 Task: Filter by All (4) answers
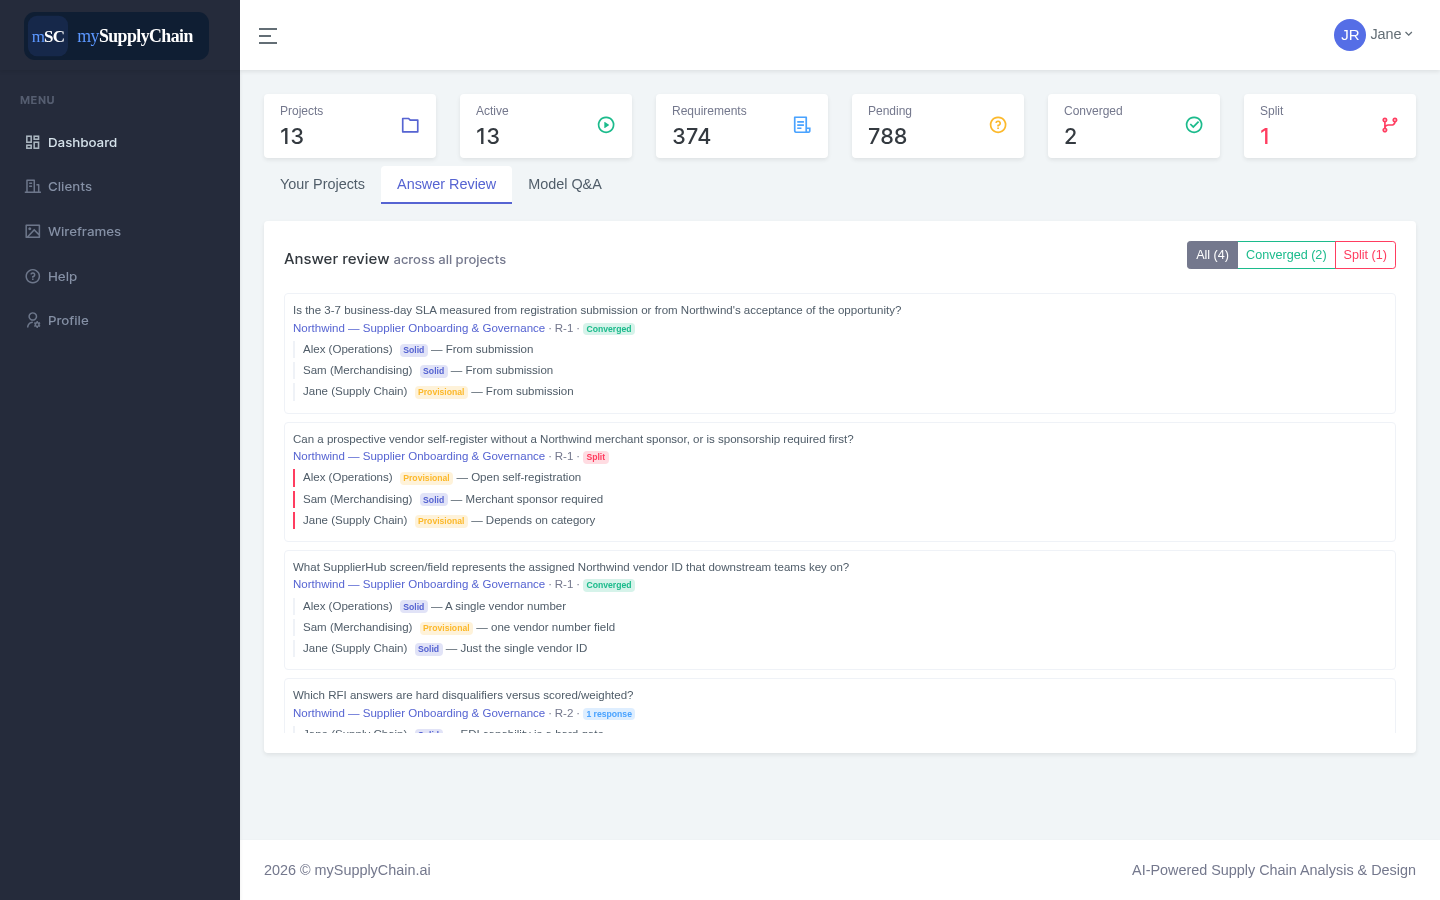click(x=1212, y=255)
